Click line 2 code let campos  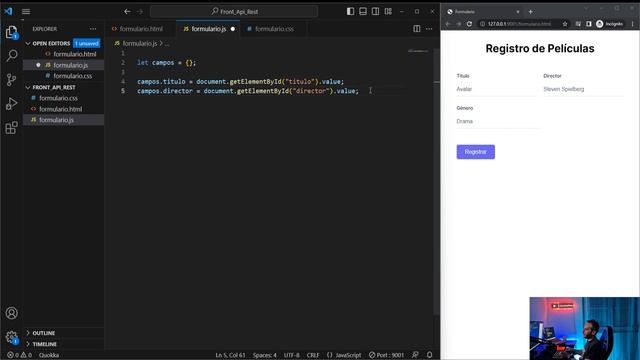pyautogui.click(x=167, y=63)
